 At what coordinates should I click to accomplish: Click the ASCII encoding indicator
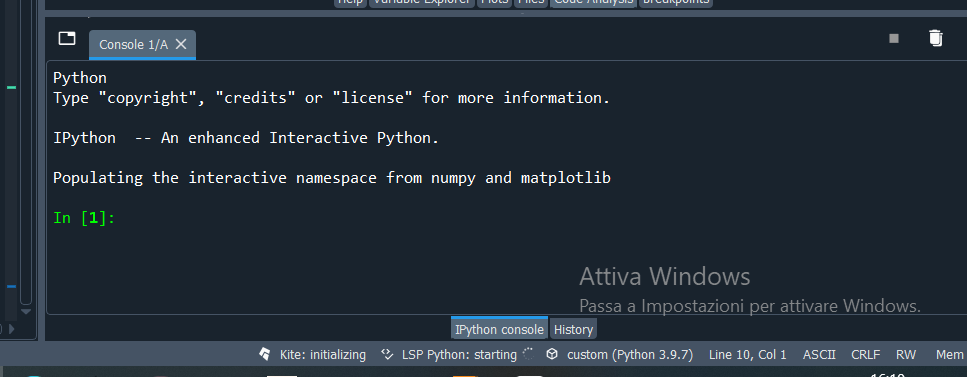[x=819, y=355]
